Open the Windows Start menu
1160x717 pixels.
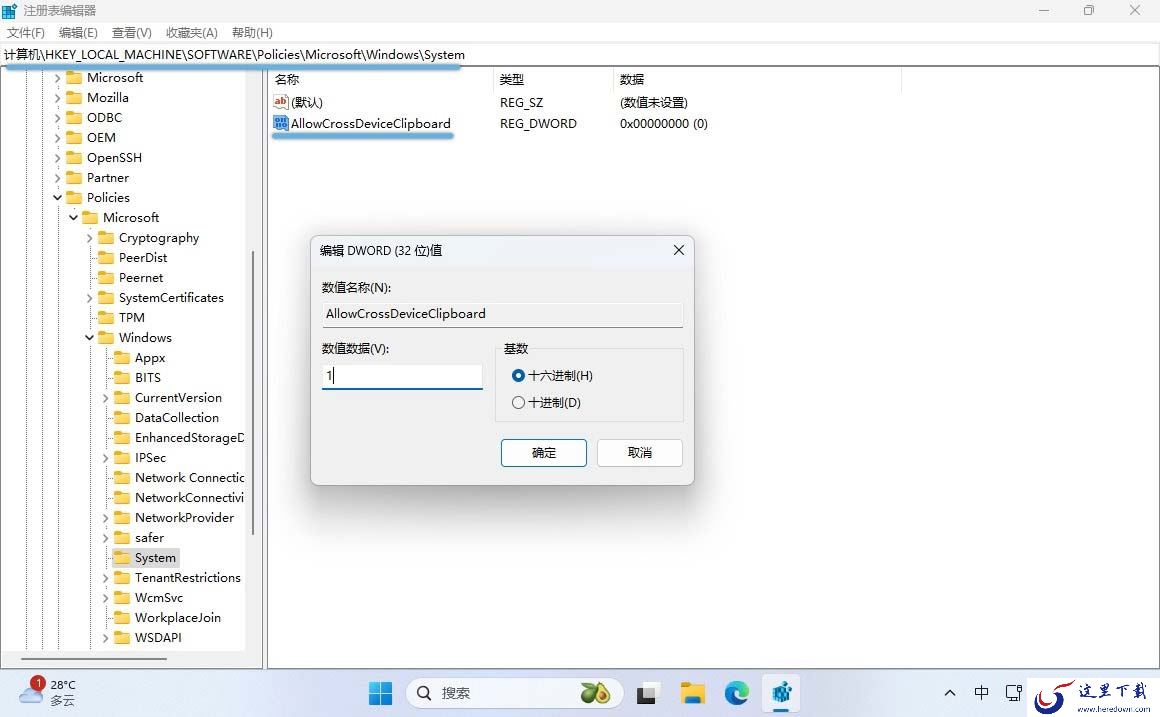pos(380,693)
